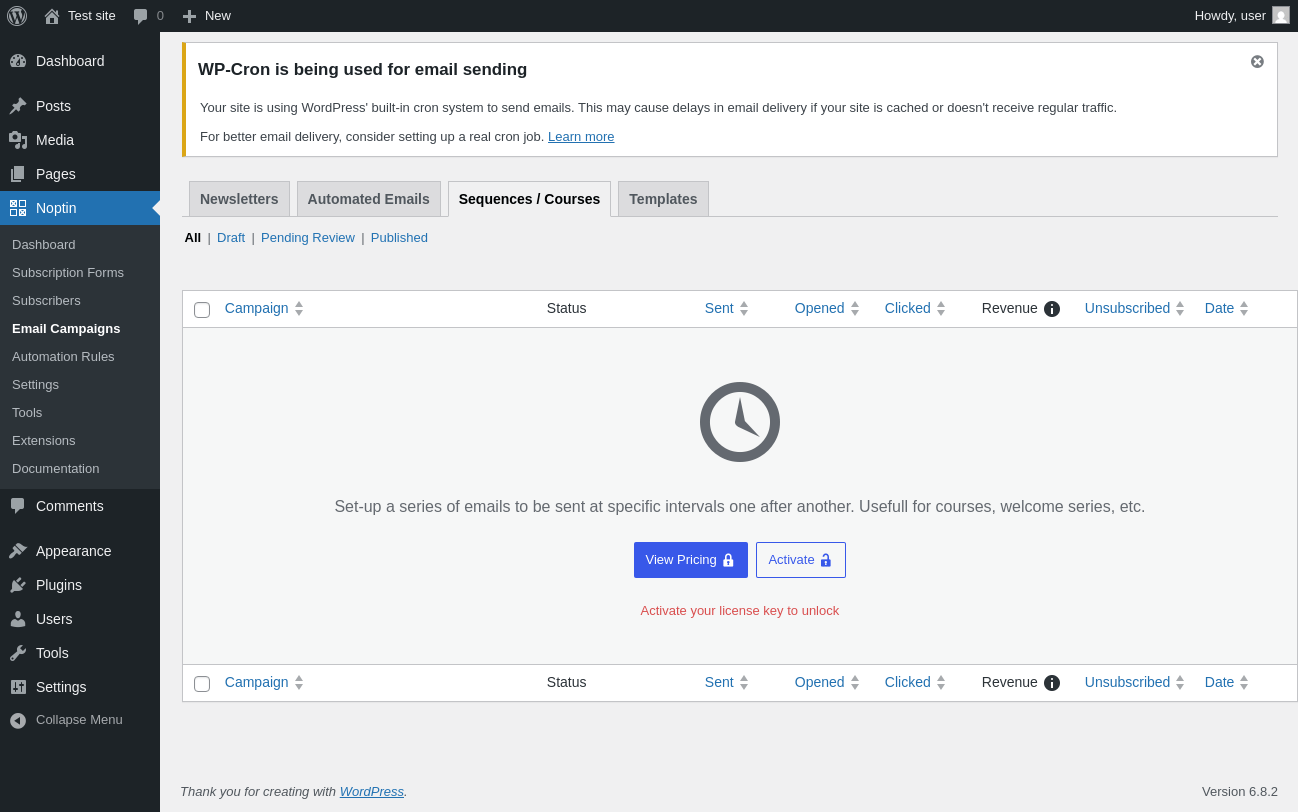Click the Revenue info icon in table header
Viewport: 1298px width, 812px height.
point(1052,309)
